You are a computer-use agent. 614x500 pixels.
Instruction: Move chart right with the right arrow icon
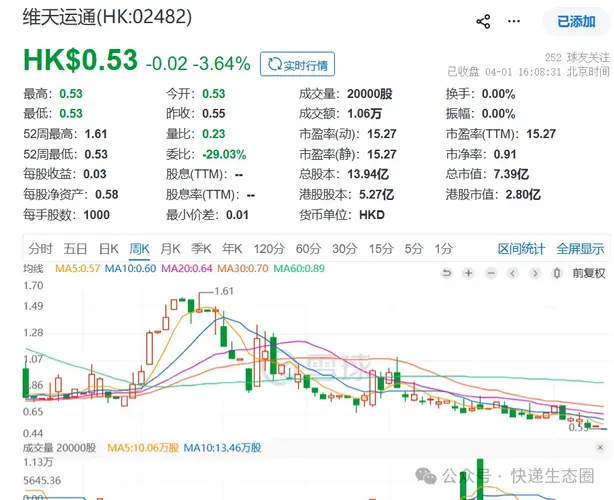pyautogui.click(x=535, y=273)
